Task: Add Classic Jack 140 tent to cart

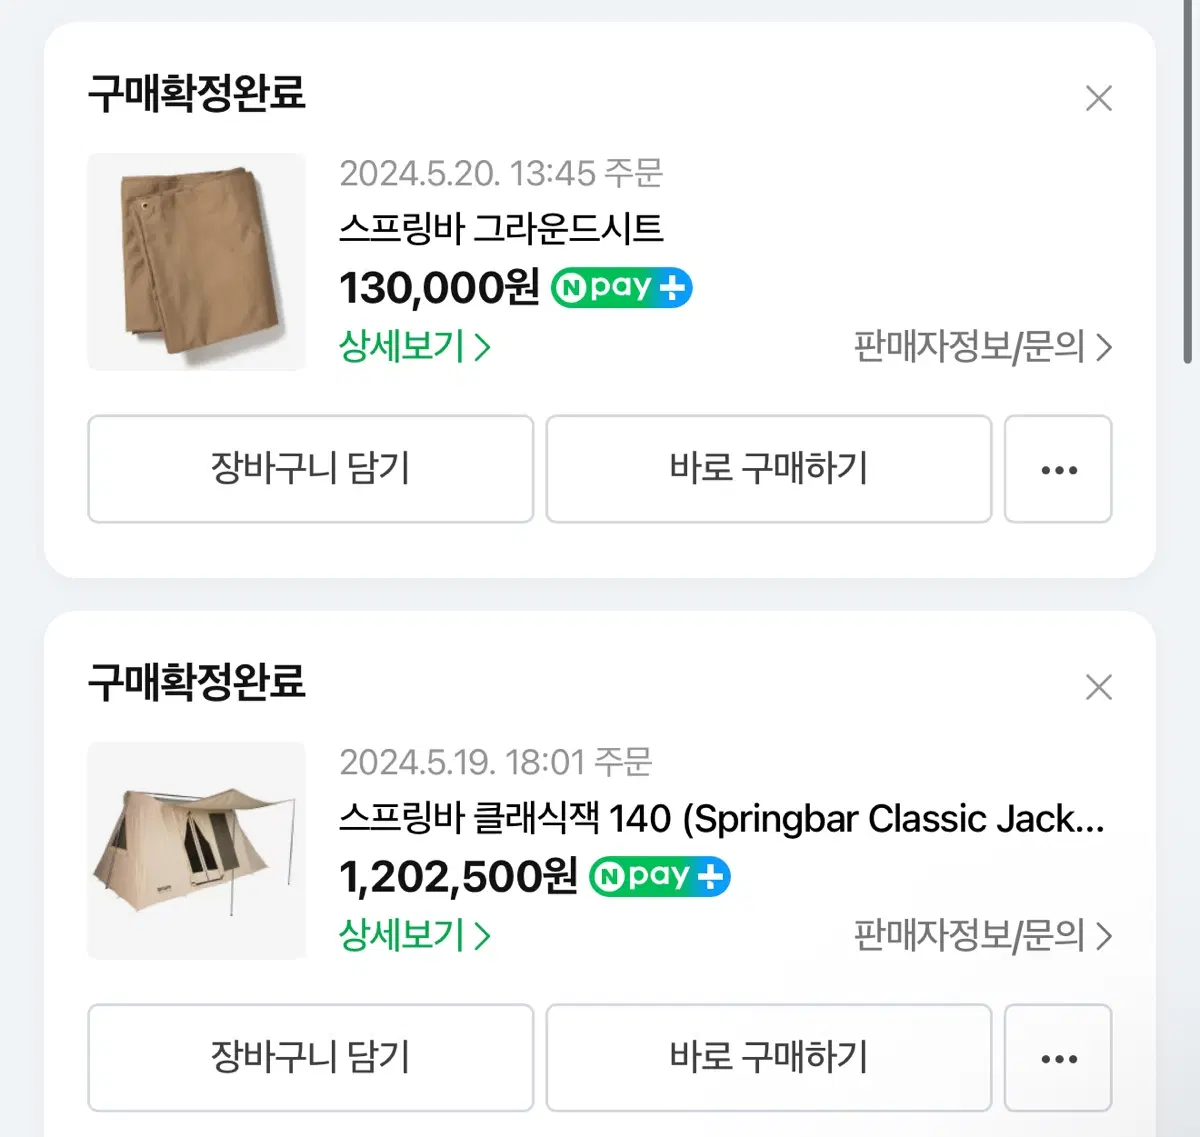Action: (x=310, y=1058)
